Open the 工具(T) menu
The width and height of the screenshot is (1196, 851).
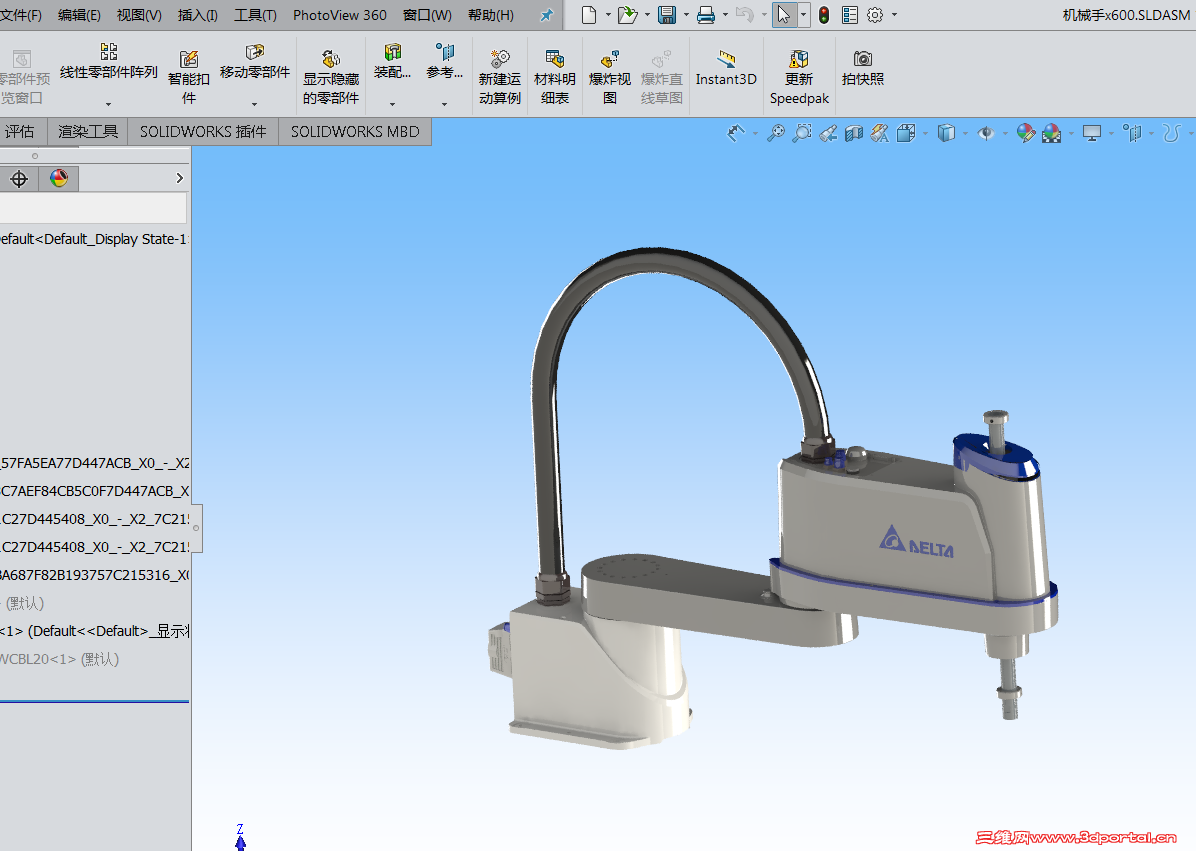click(256, 15)
